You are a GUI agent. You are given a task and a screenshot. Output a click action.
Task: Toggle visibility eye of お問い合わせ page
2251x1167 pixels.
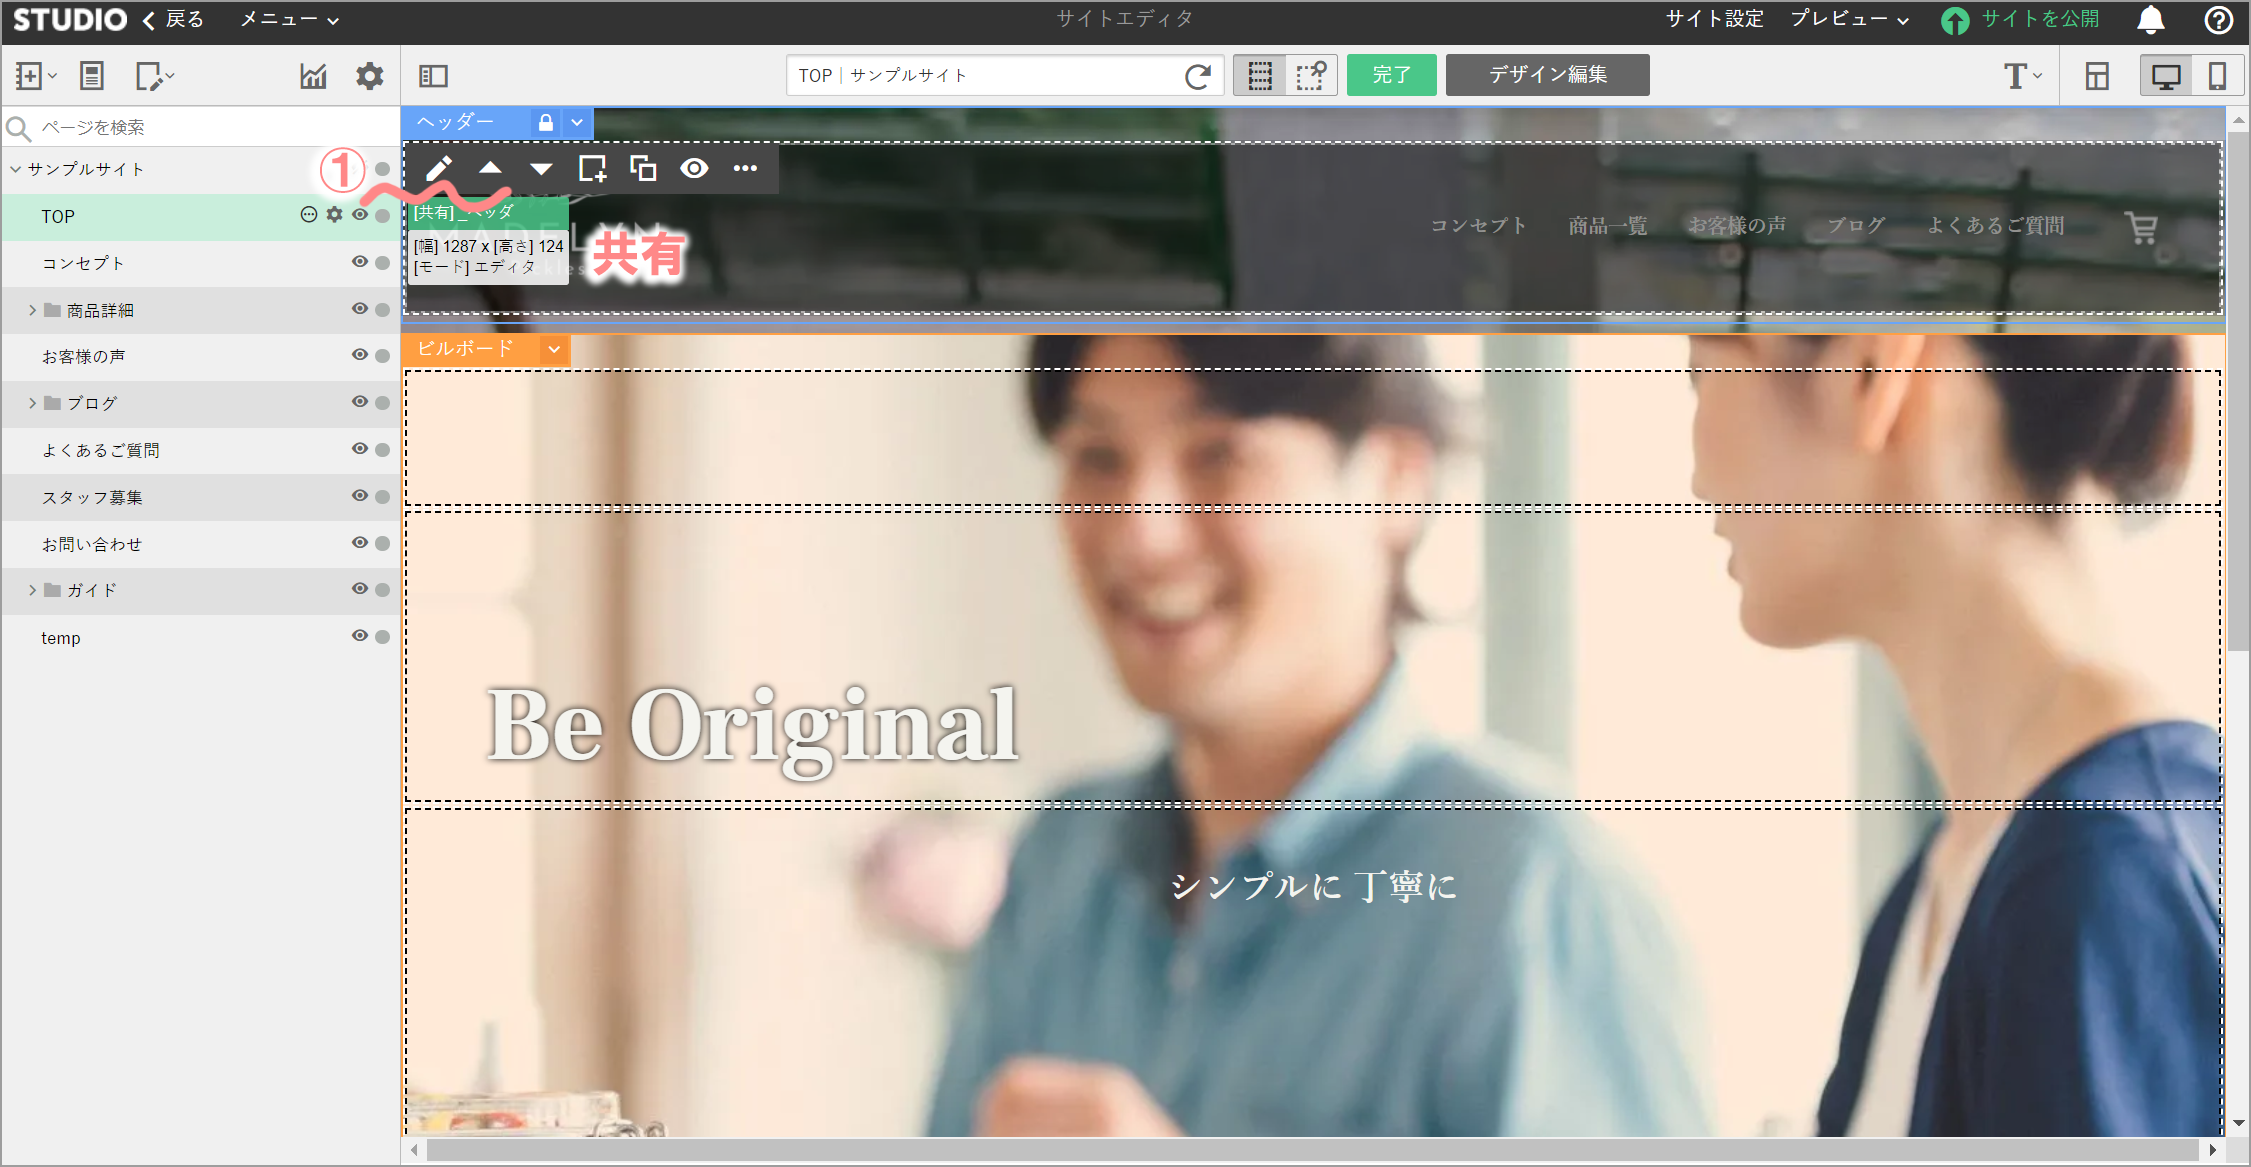click(360, 543)
